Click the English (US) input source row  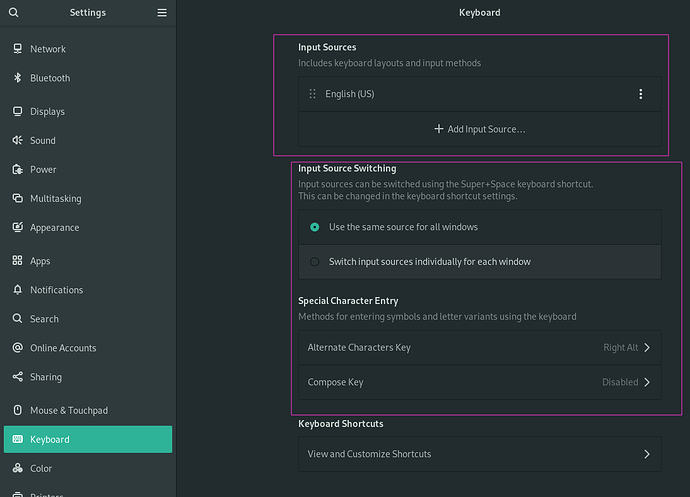450,94
